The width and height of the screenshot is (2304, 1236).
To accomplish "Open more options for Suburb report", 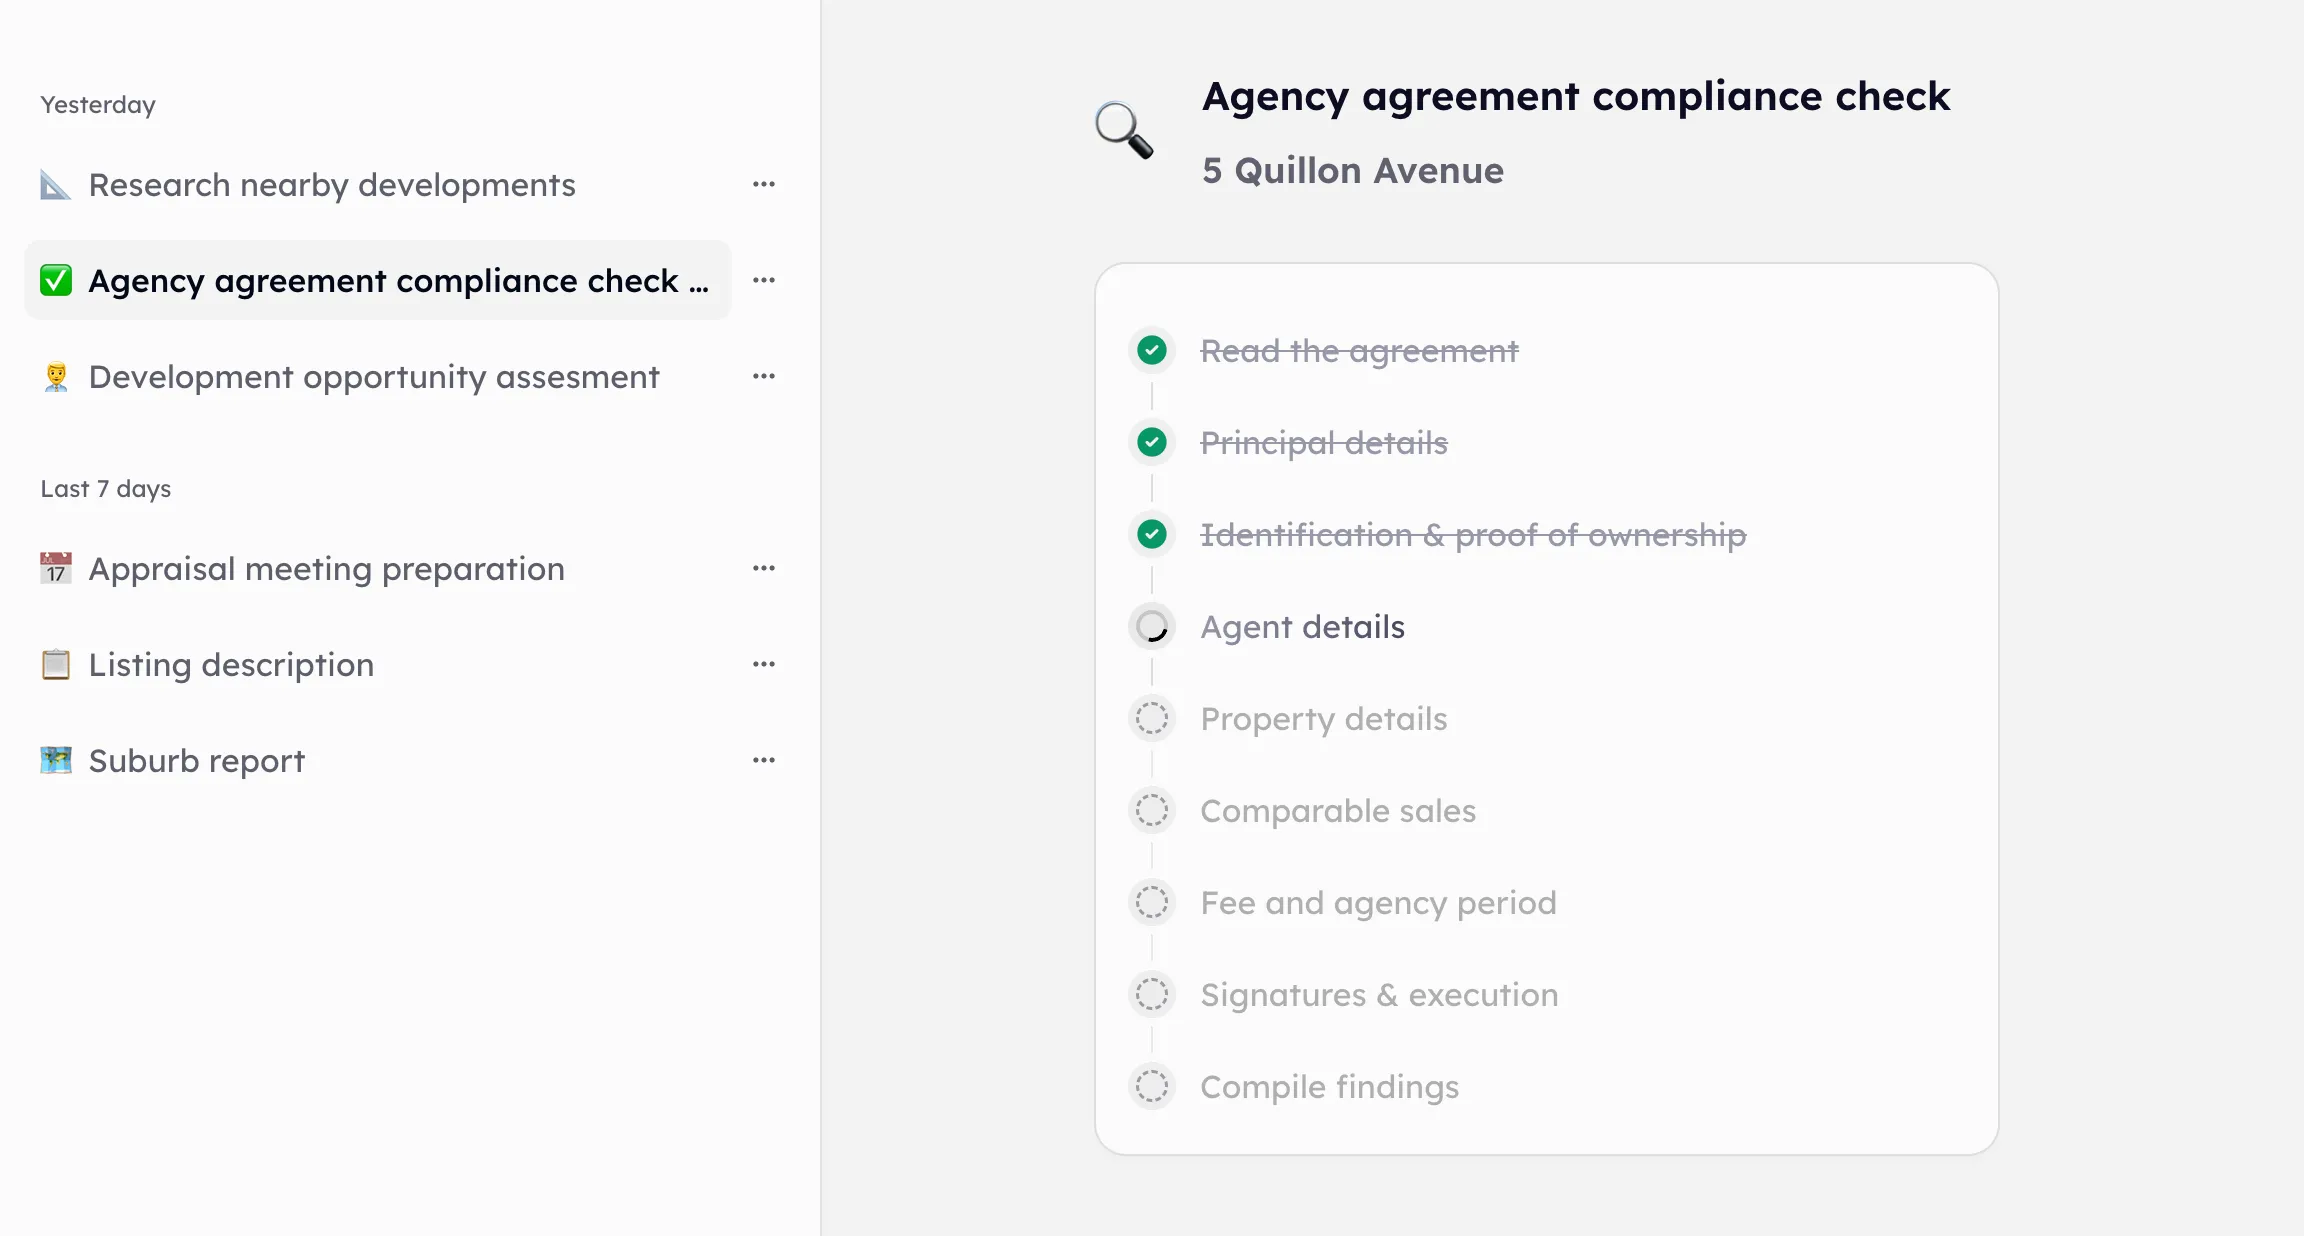I will (764, 760).
